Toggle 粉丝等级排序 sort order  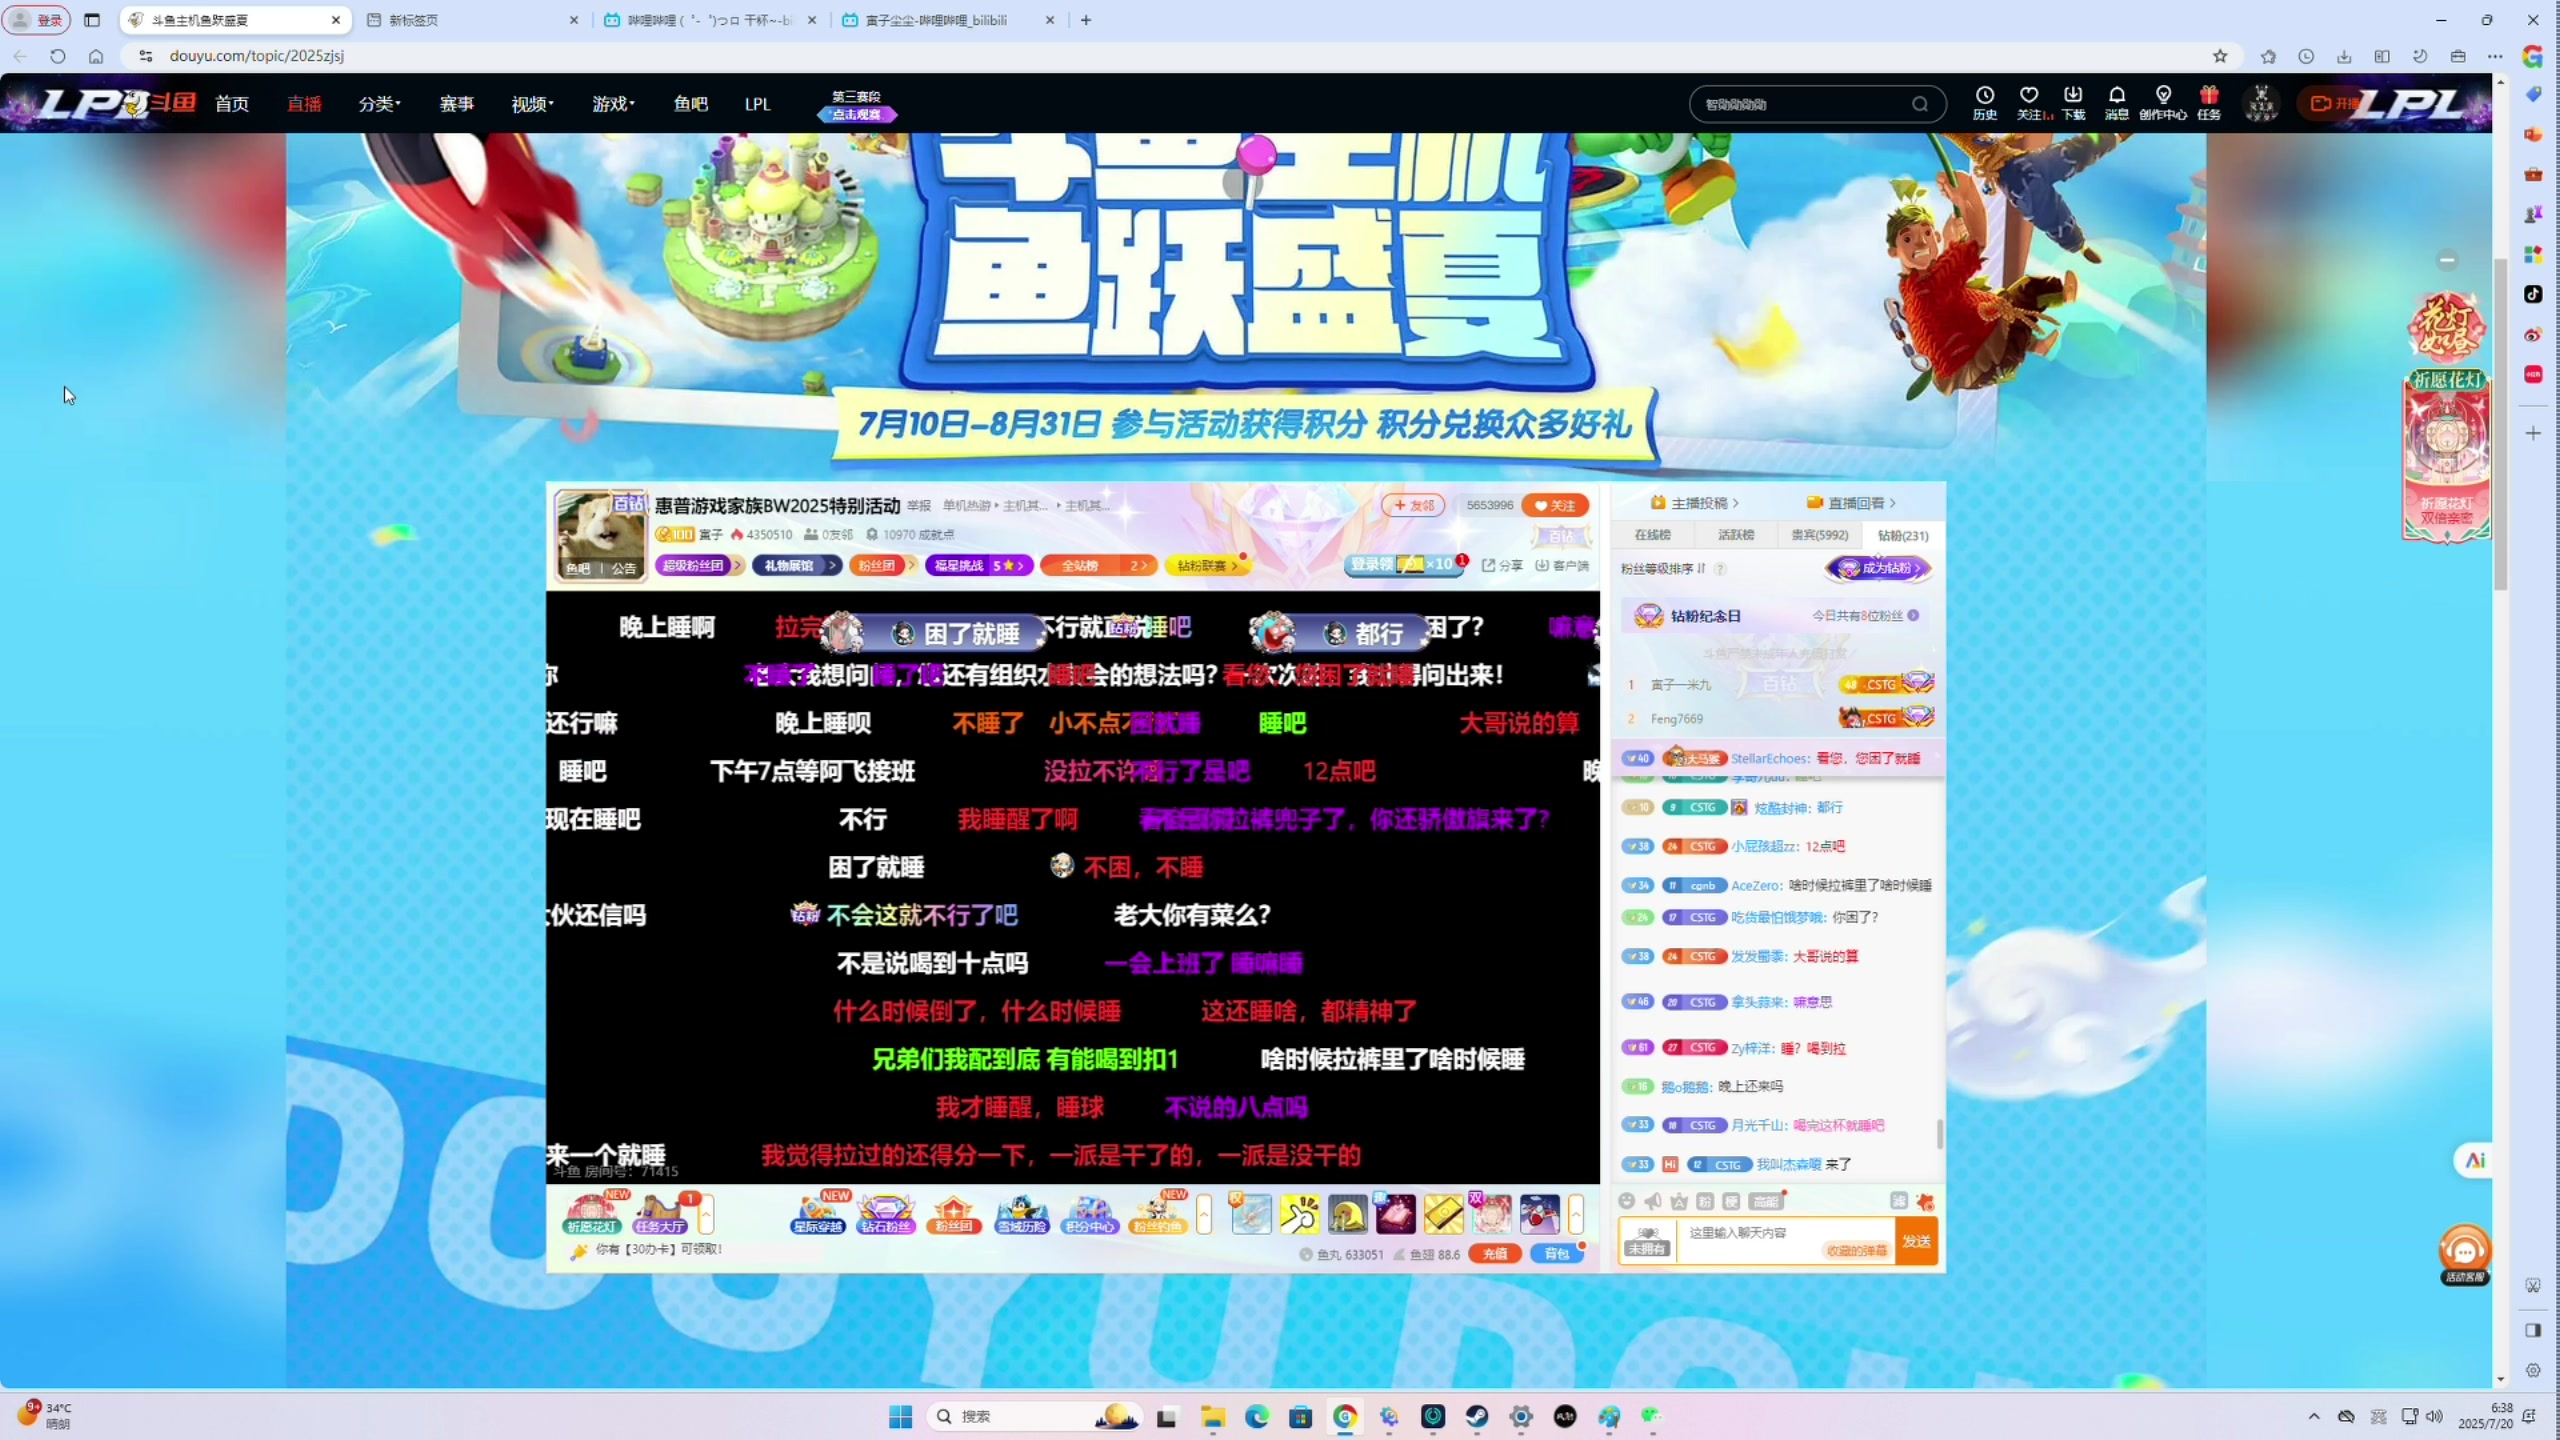pos(1663,568)
